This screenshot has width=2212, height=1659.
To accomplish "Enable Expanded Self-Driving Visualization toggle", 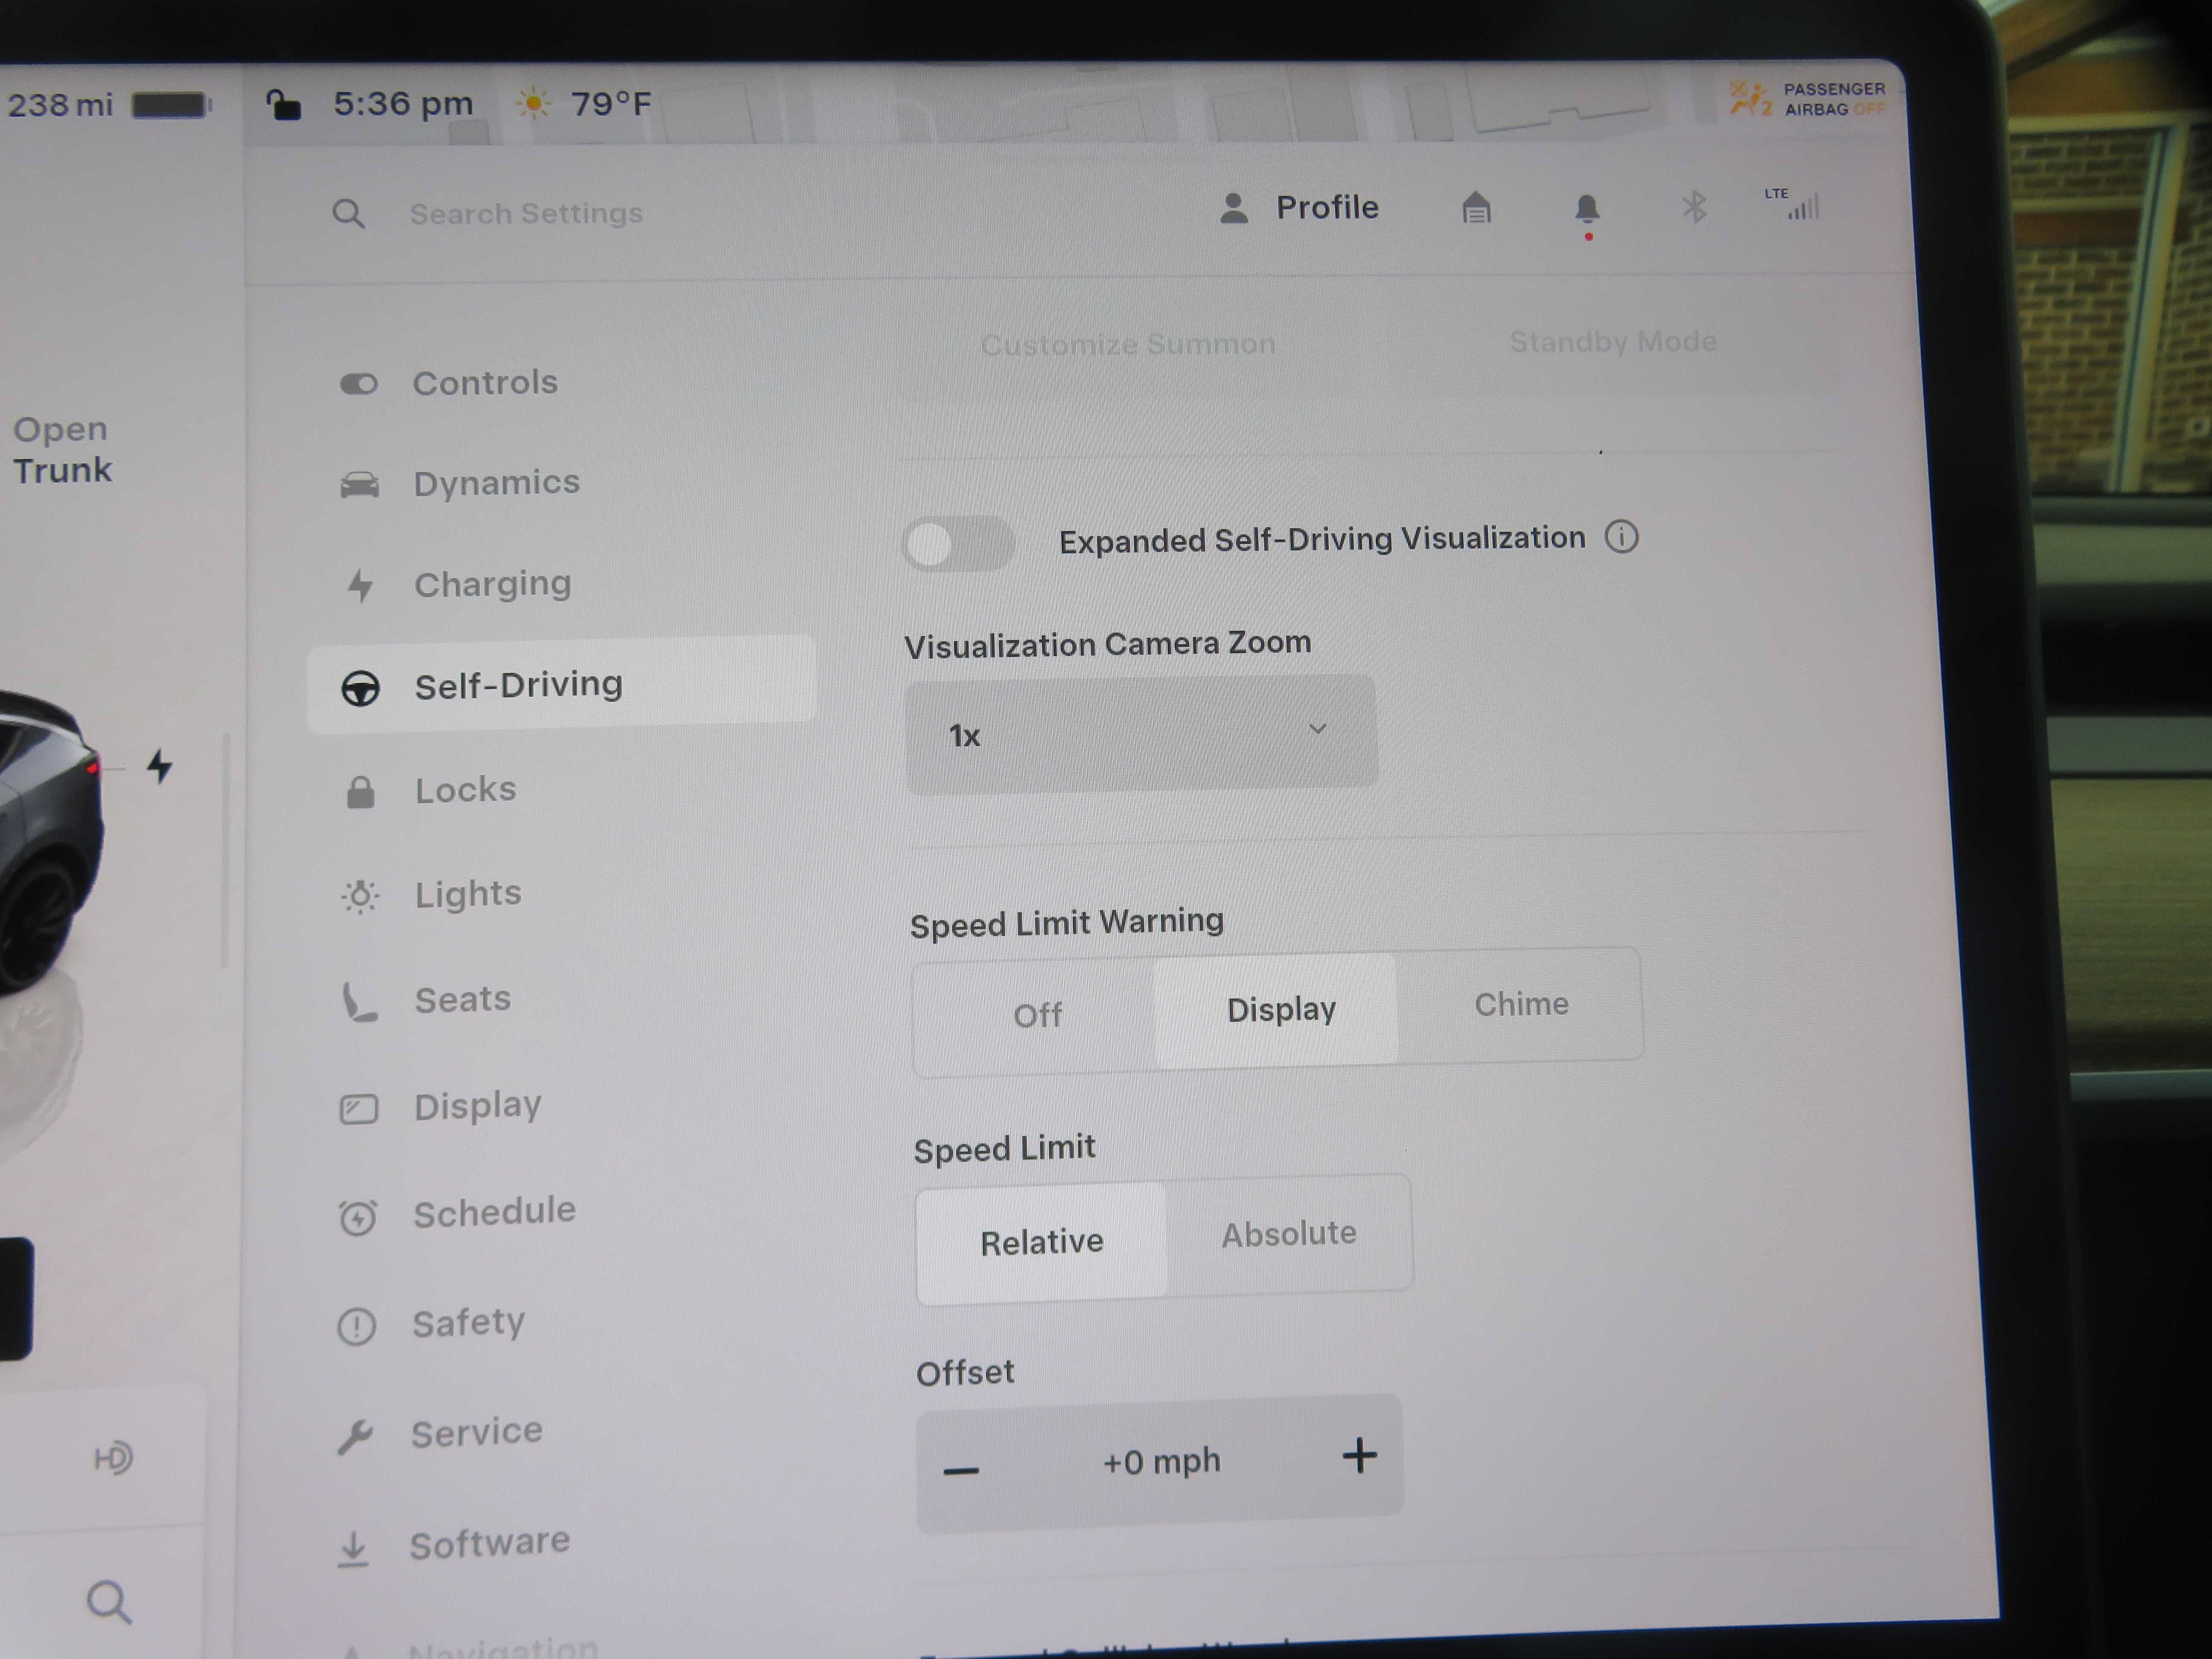I will click(957, 544).
